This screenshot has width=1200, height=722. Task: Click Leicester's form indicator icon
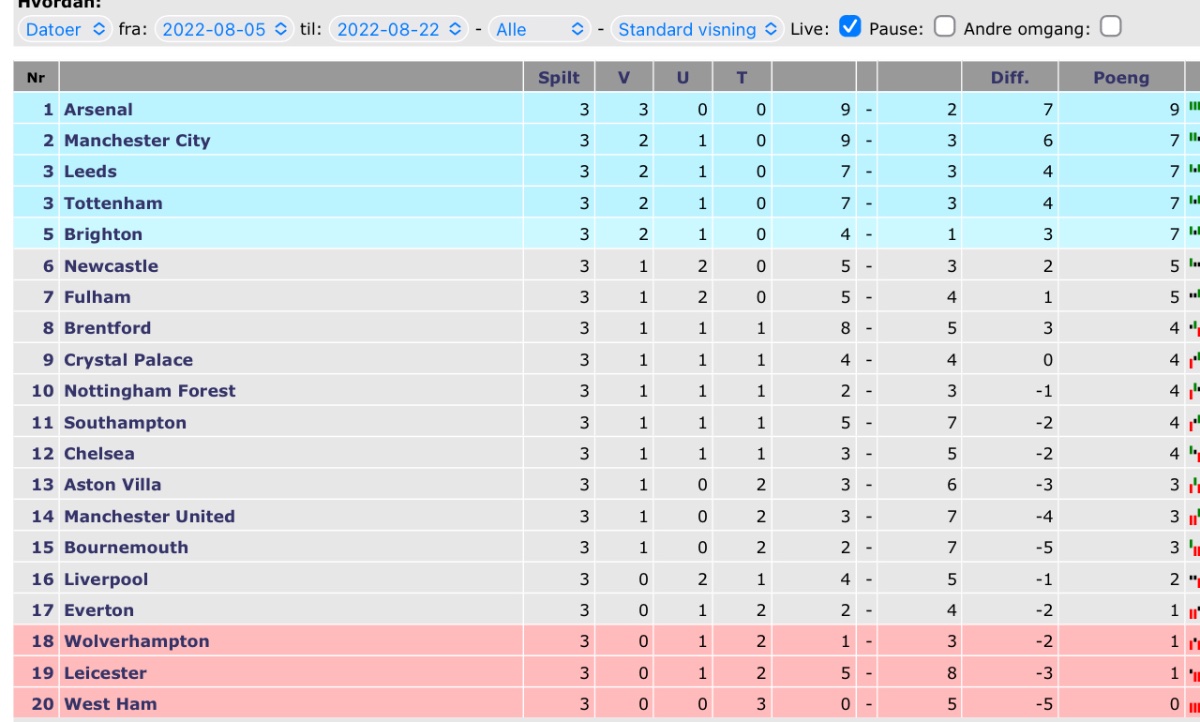[1194, 674]
